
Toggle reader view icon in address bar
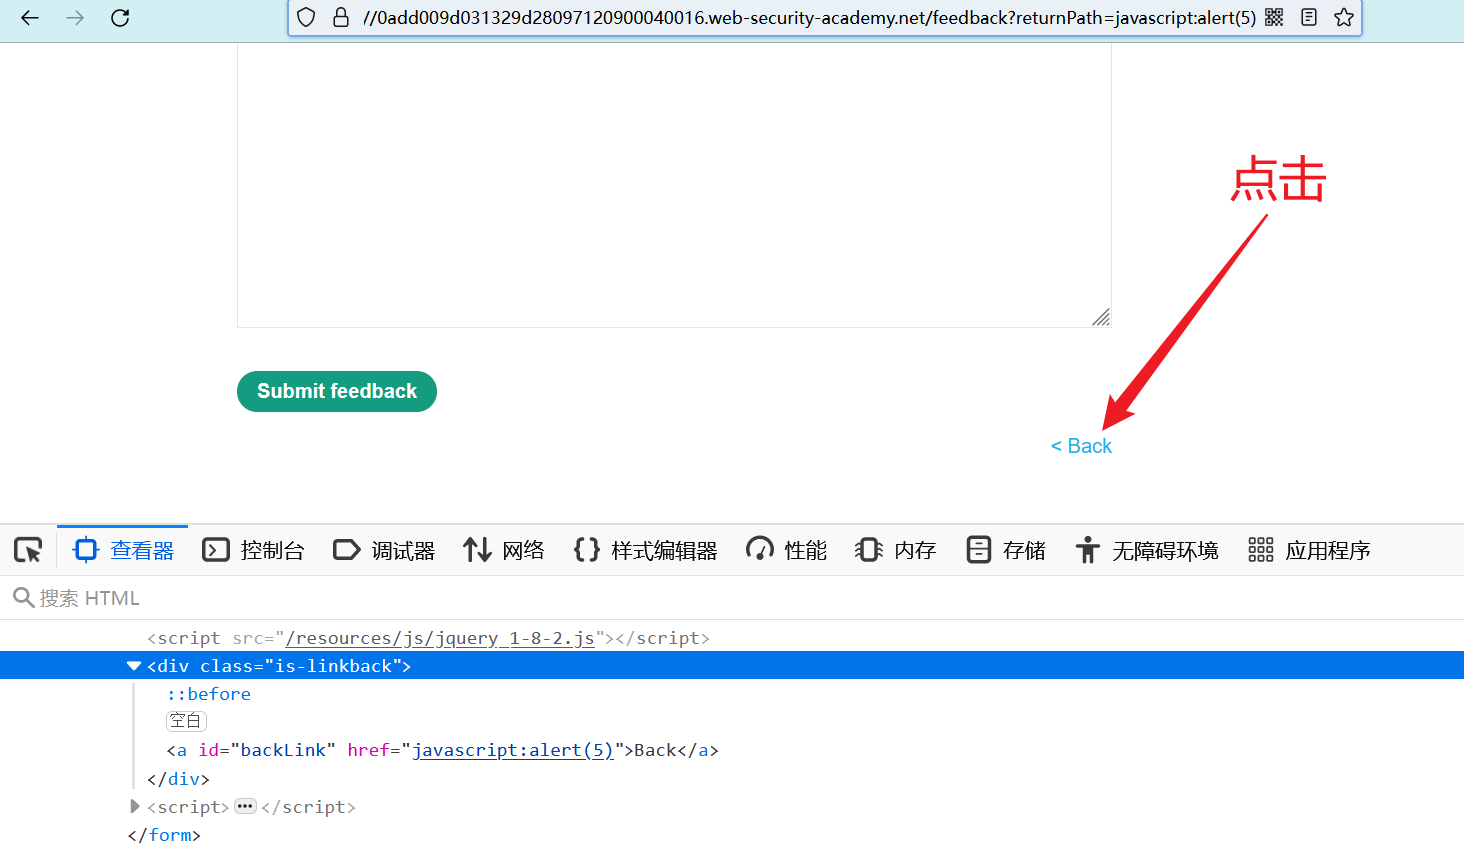click(1309, 17)
